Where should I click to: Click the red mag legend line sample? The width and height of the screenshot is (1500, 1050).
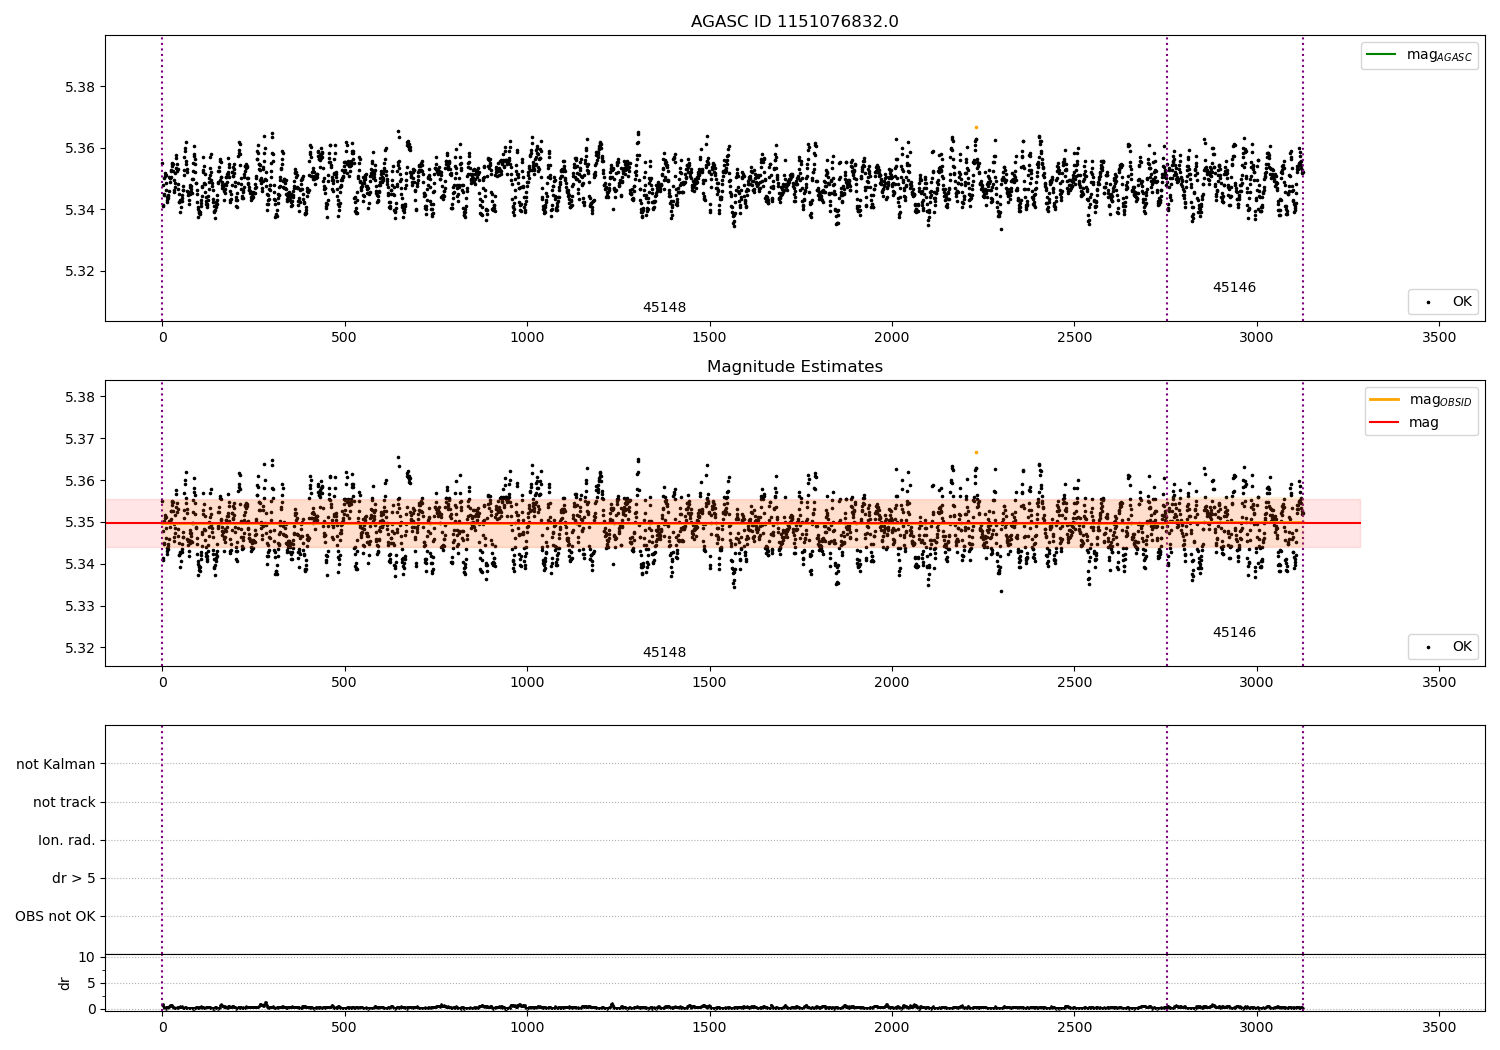(1384, 423)
